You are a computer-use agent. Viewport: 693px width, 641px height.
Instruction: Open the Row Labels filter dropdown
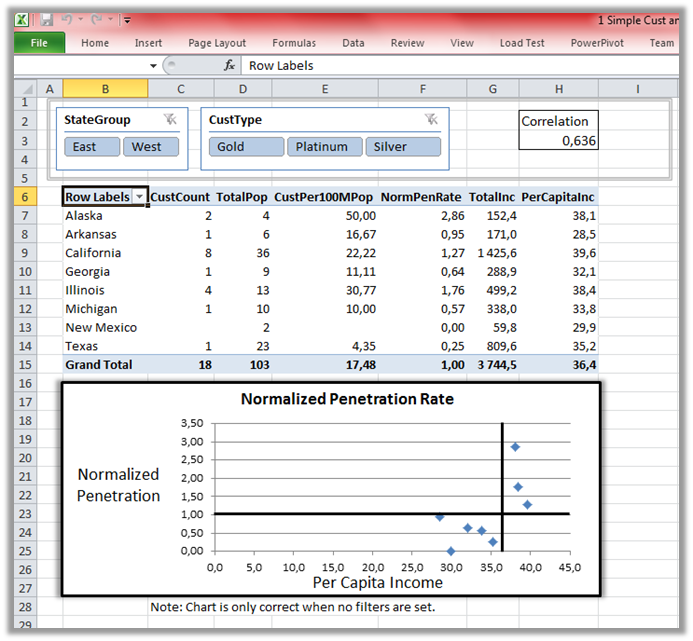(x=140, y=197)
